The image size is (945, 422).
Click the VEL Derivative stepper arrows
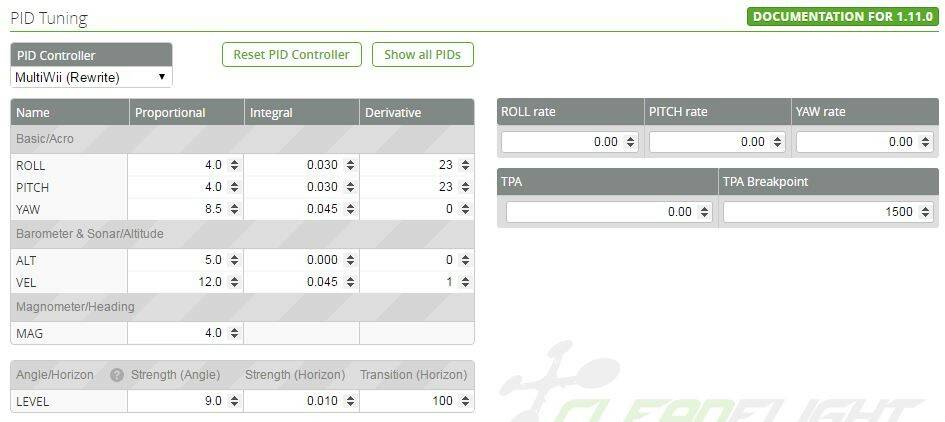click(465, 282)
